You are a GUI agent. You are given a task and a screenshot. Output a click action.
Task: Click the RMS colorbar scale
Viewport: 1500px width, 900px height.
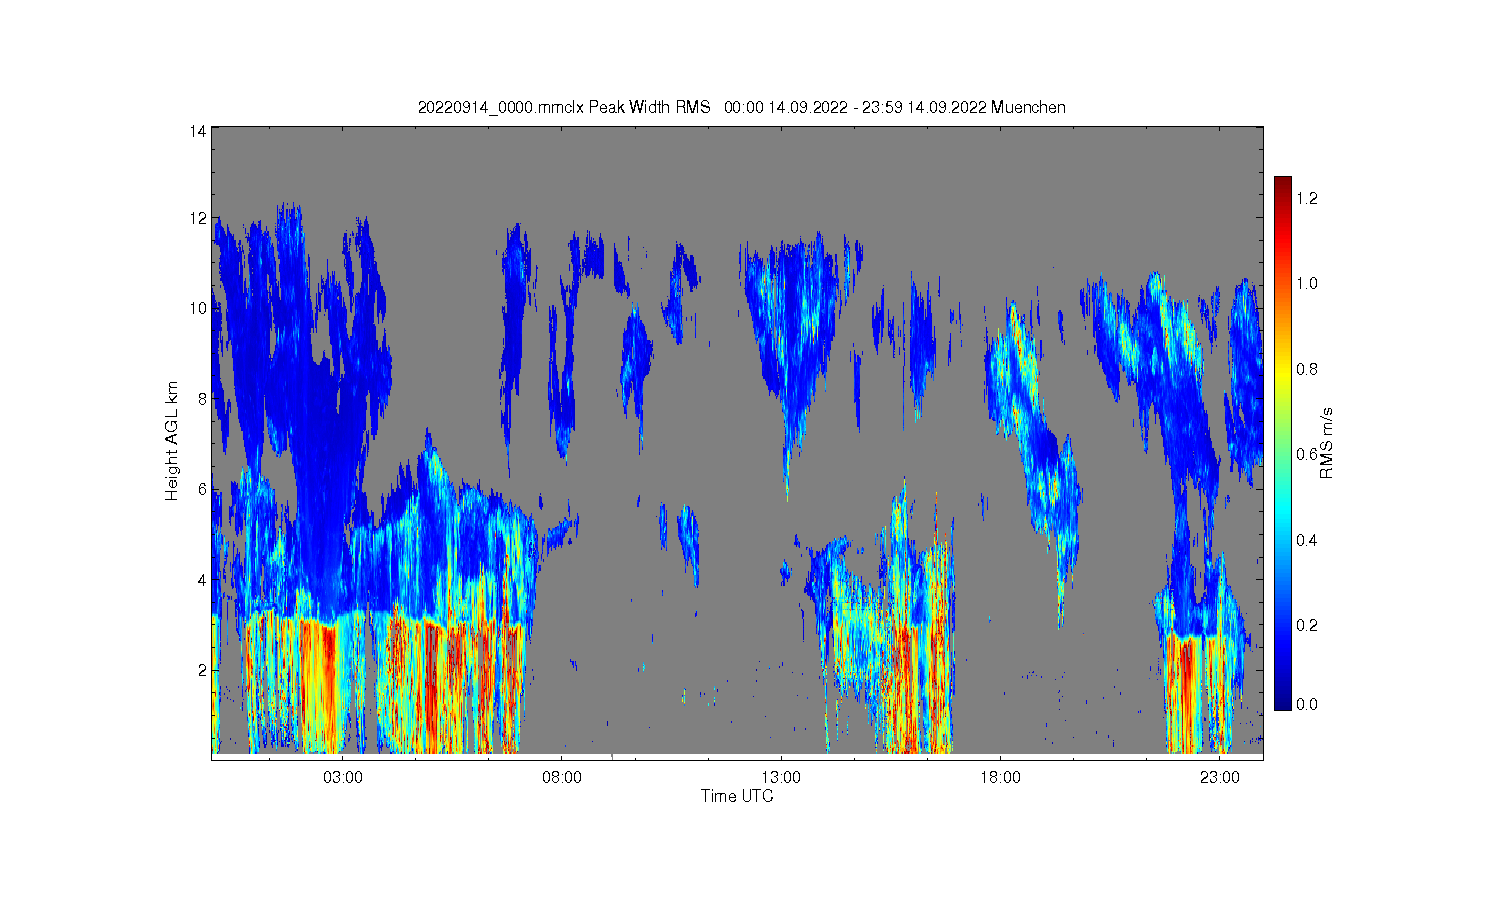click(x=1283, y=443)
